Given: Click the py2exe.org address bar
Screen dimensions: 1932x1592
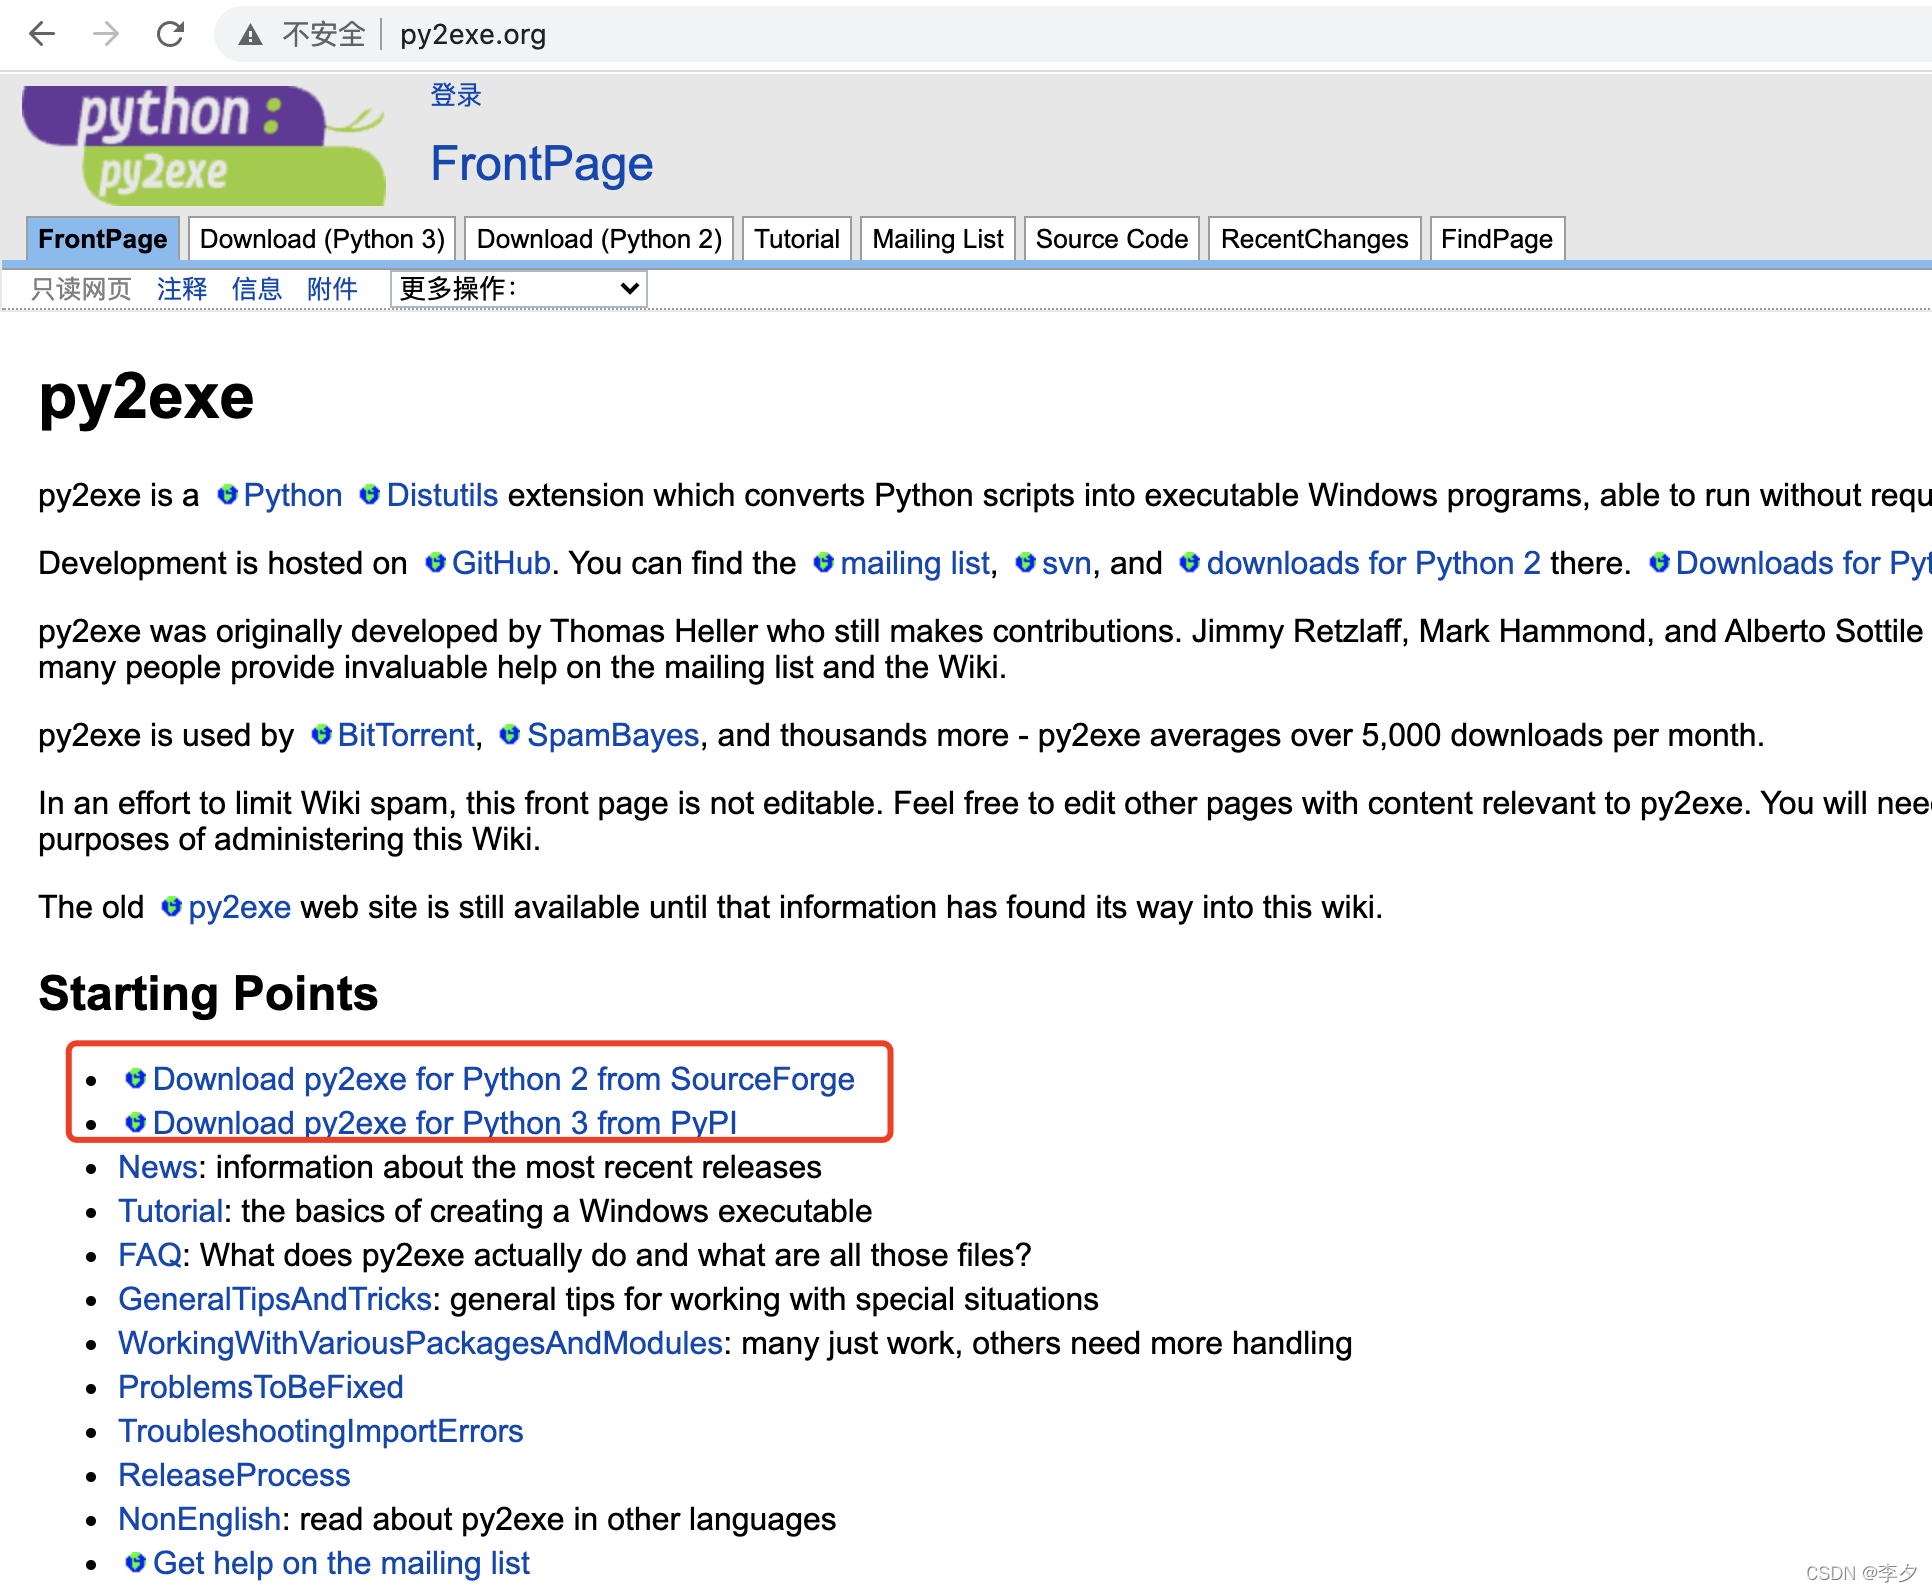Looking at the screenshot, I should click(473, 35).
